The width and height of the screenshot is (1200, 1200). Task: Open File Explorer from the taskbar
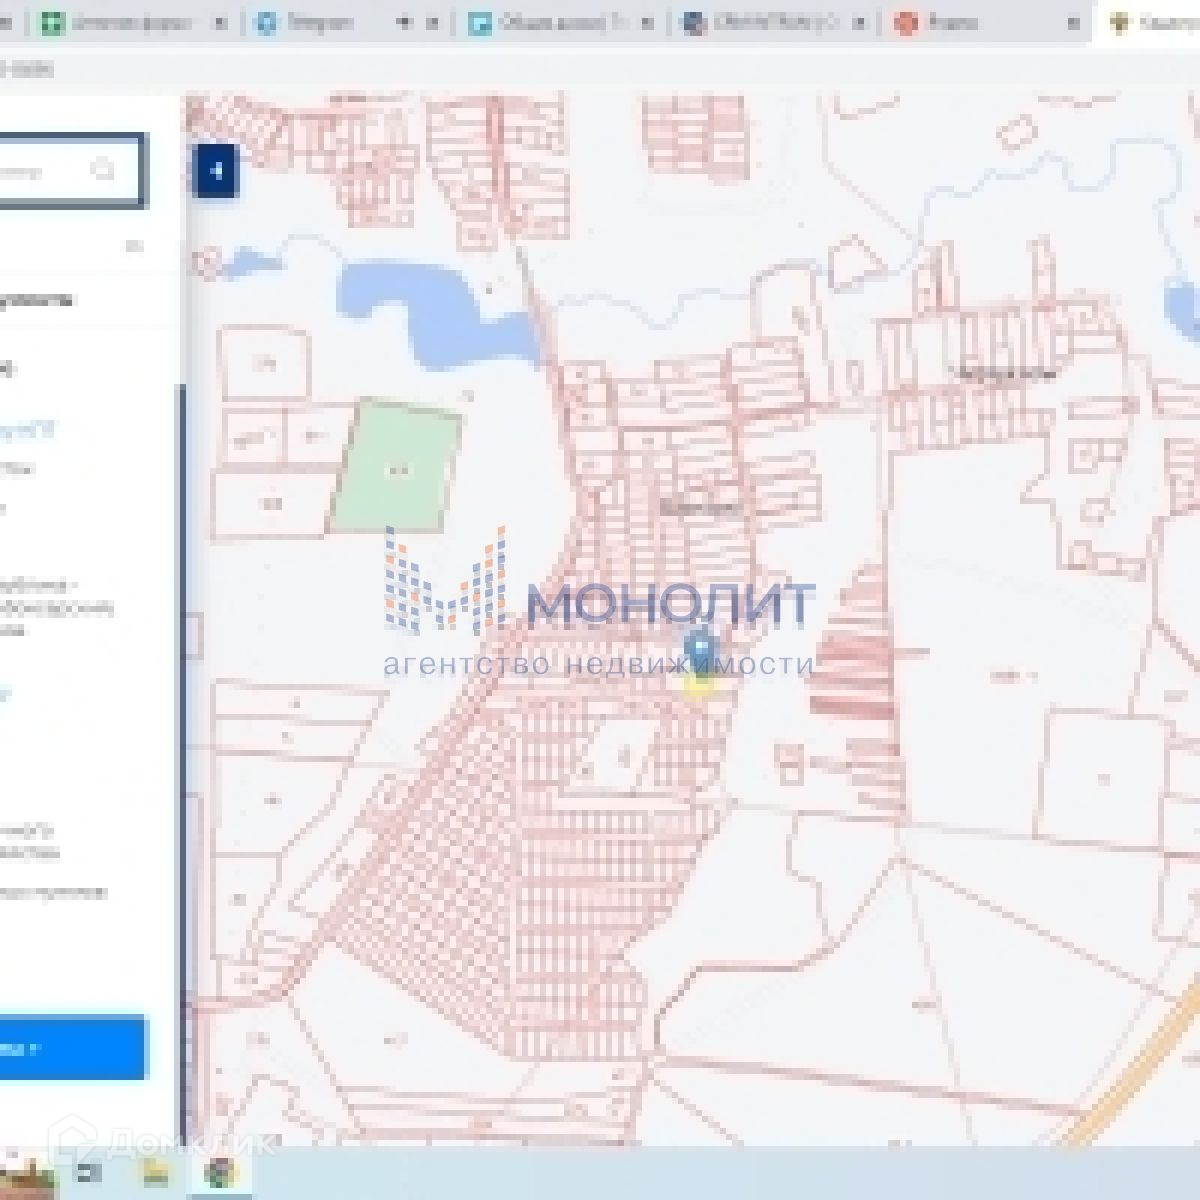click(x=155, y=1171)
